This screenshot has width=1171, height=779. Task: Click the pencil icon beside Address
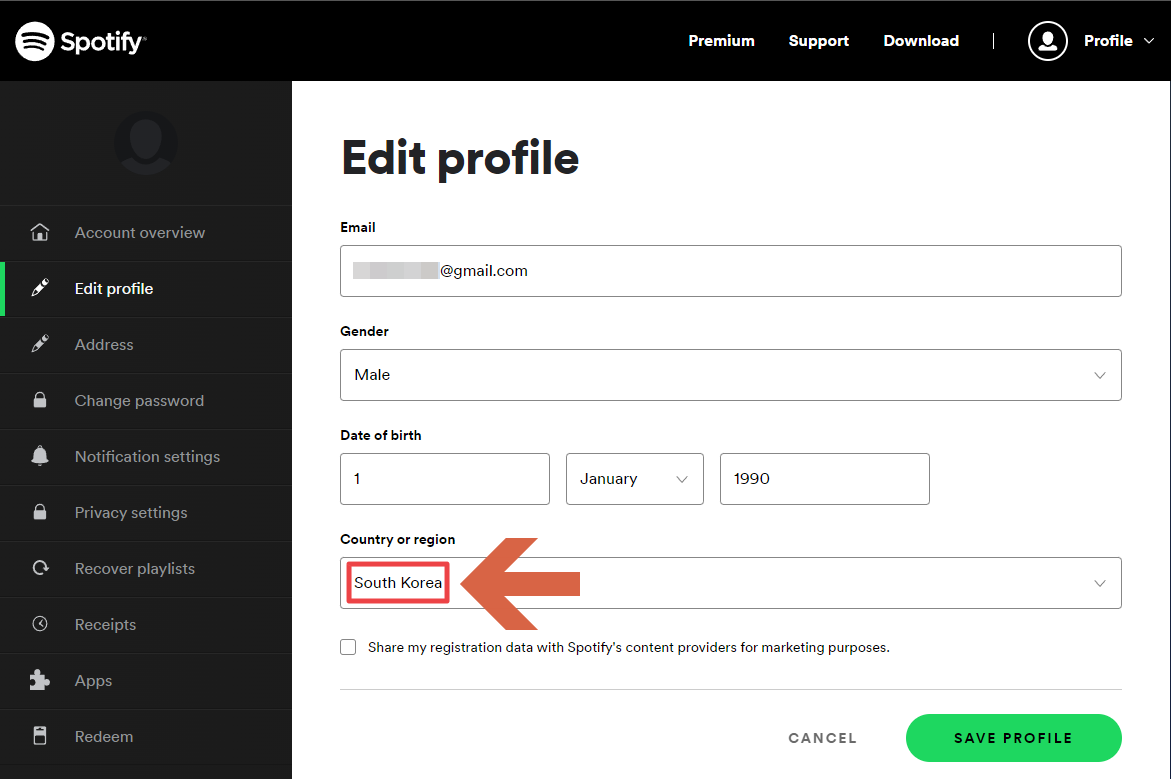pos(40,344)
